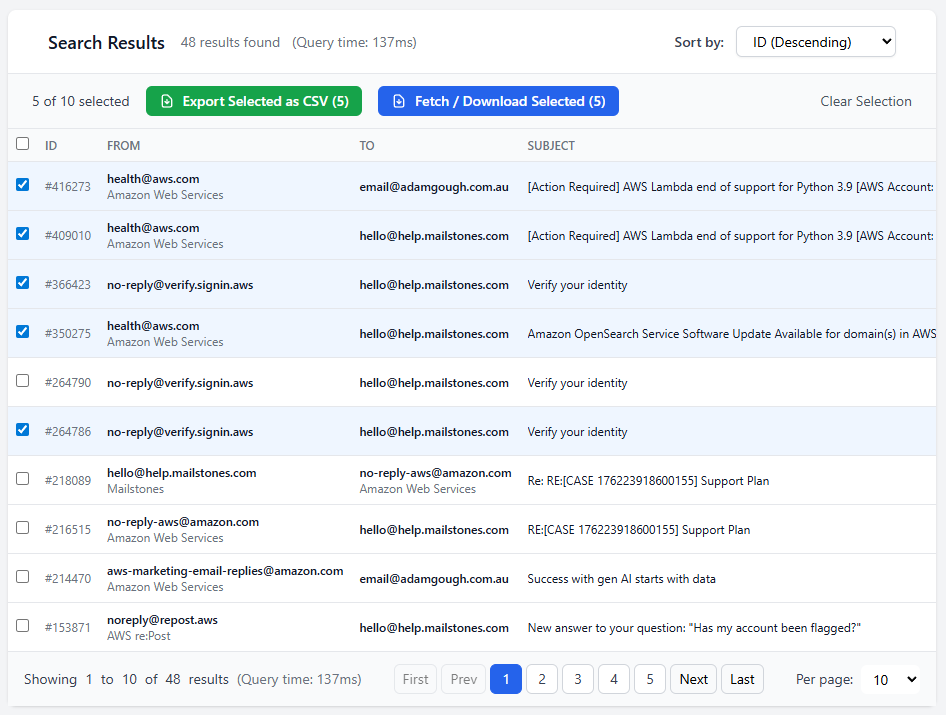This screenshot has height=715, width=946.
Task: Go to page 2 of results
Action: [x=541, y=679]
